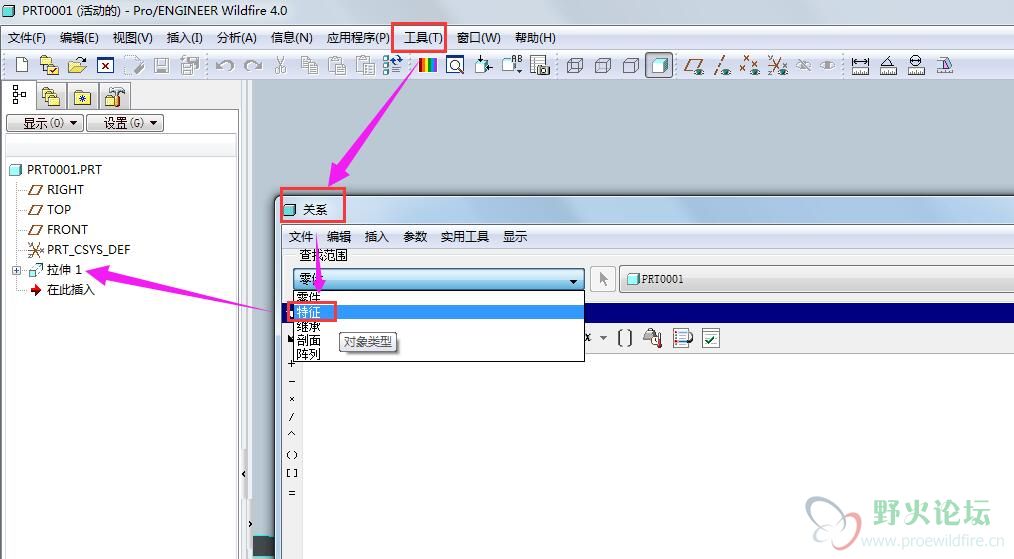Viewport: 1014px width, 559px height.
Task: Select no hidden display style cube
Action: pyautogui.click(x=631, y=65)
